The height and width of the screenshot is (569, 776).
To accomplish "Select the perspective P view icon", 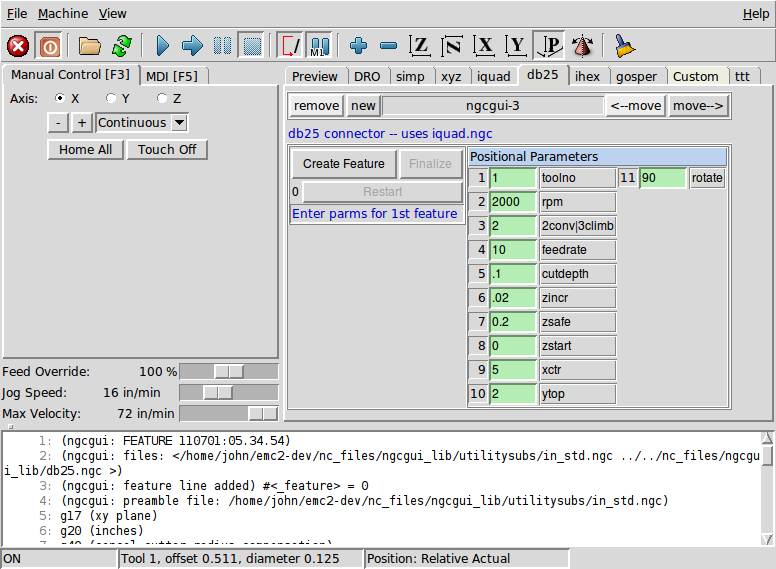I will [549, 46].
